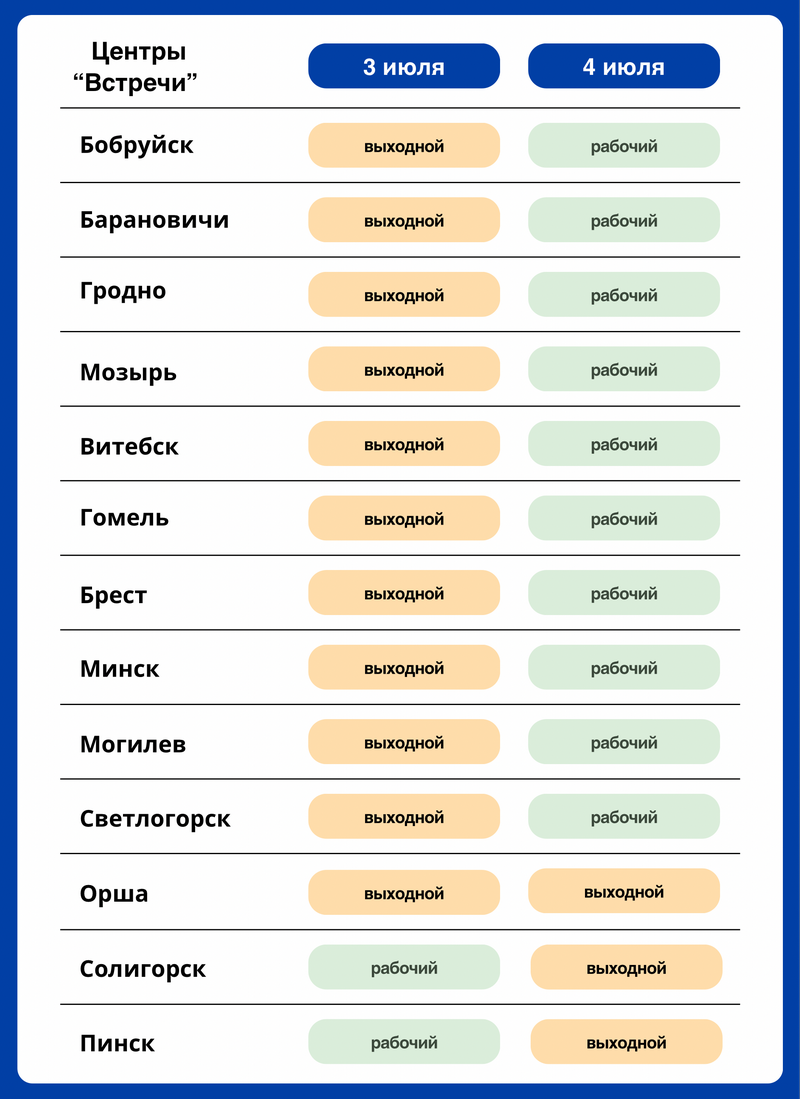Click the "3 июля" header pill

click(403, 66)
